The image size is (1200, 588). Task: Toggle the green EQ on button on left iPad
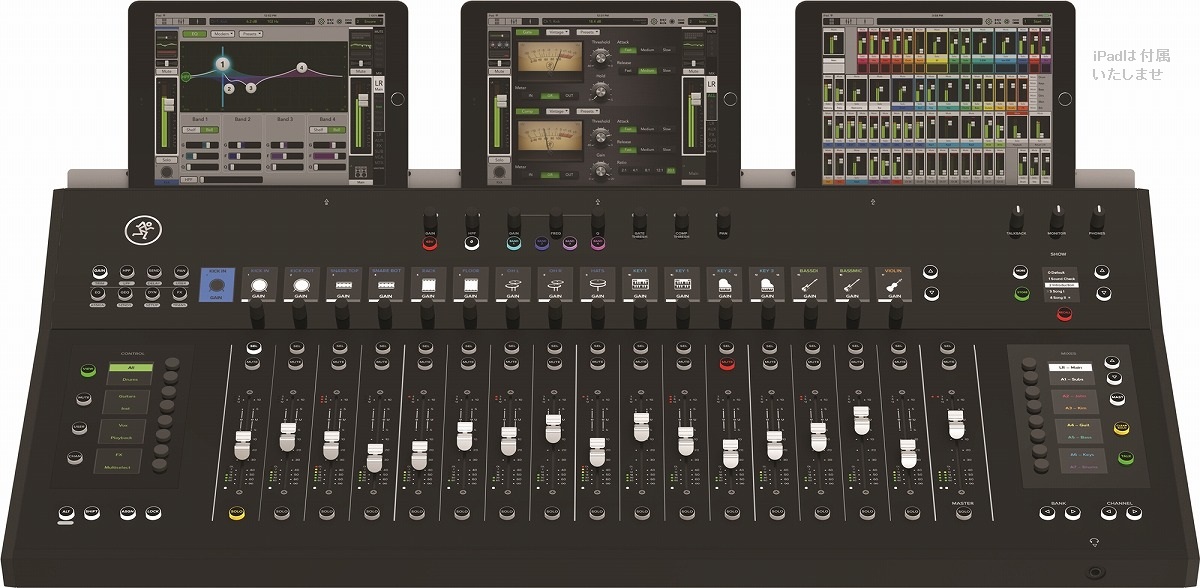pyautogui.click(x=195, y=34)
